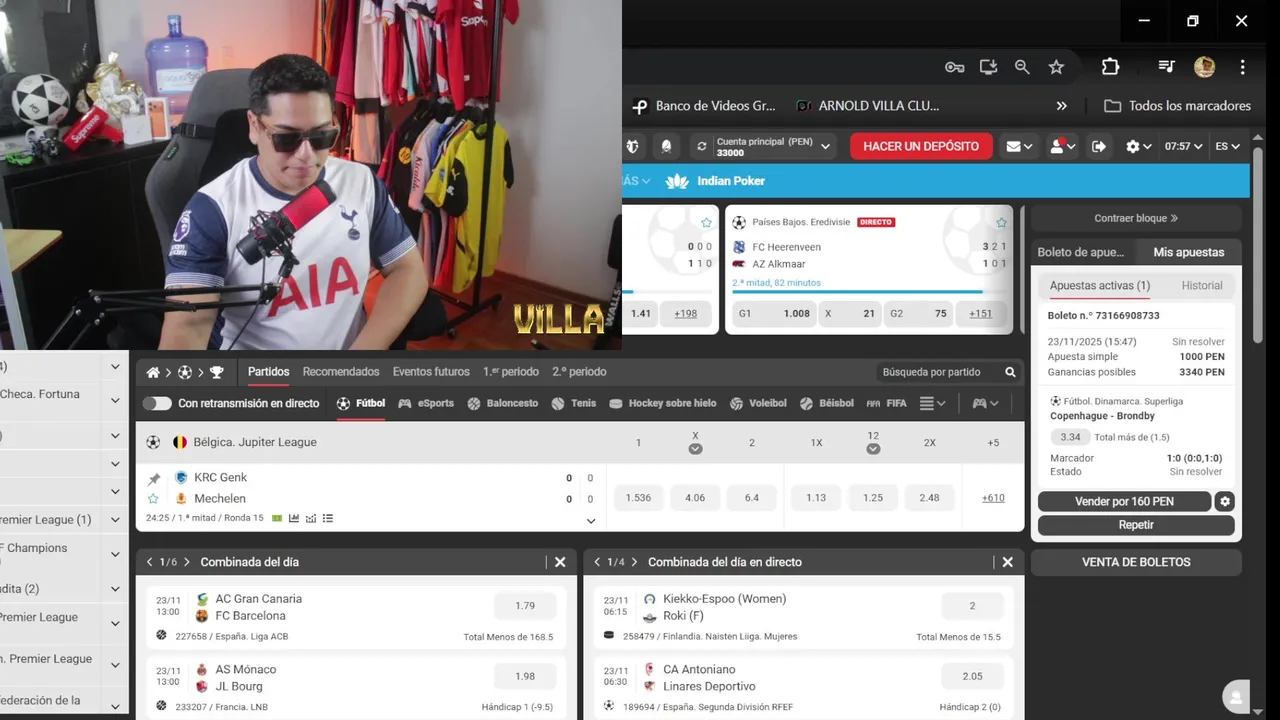Image resolution: width=1280 pixels, height=720 pixels.
Task: Refresh the account balance icon
Action: (701, 147)
